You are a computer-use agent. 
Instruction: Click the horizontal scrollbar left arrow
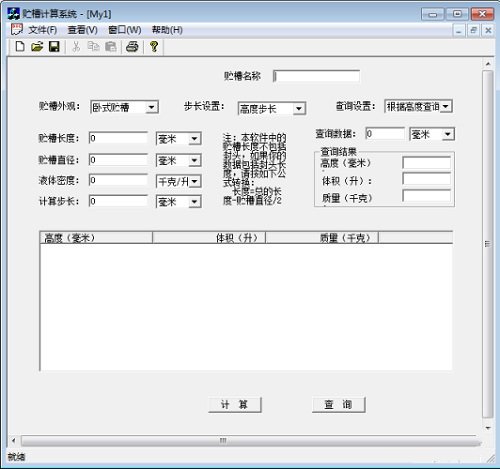pos(13,441)
